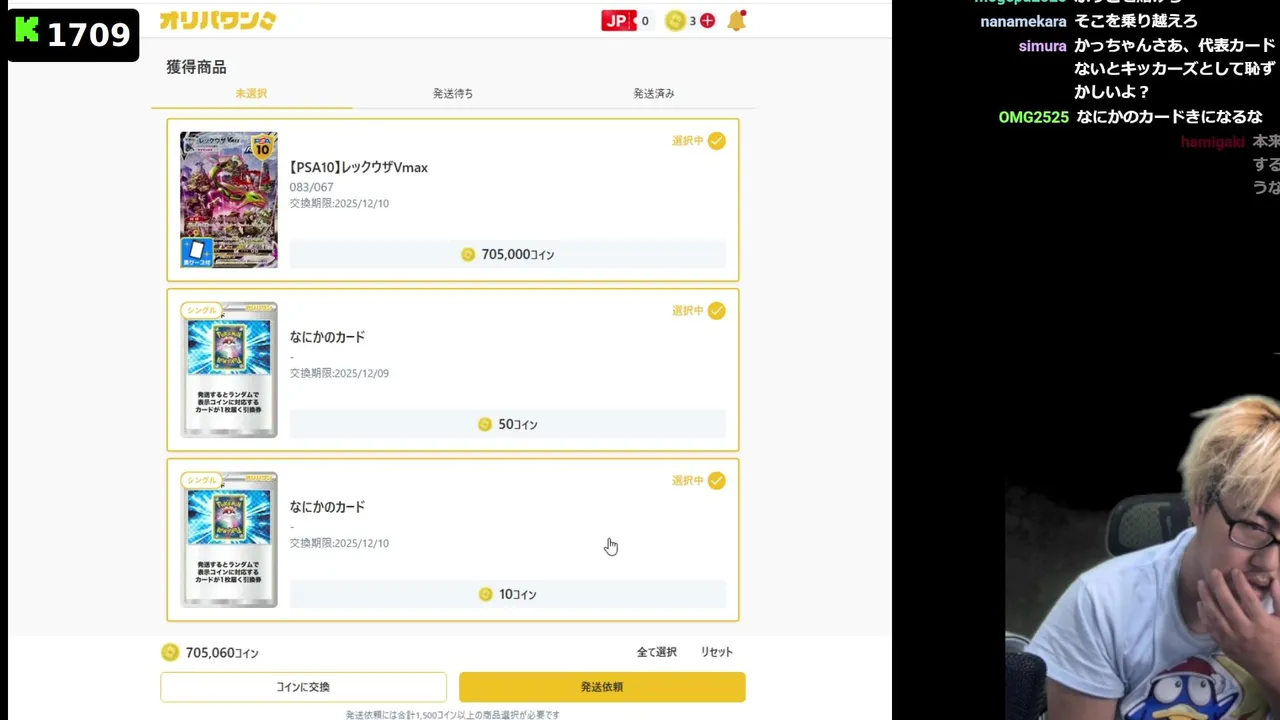Screen dimensions: 1280x720
Task: Click coin icon beside 705,000コイン
Action: [x=468, y=255]
